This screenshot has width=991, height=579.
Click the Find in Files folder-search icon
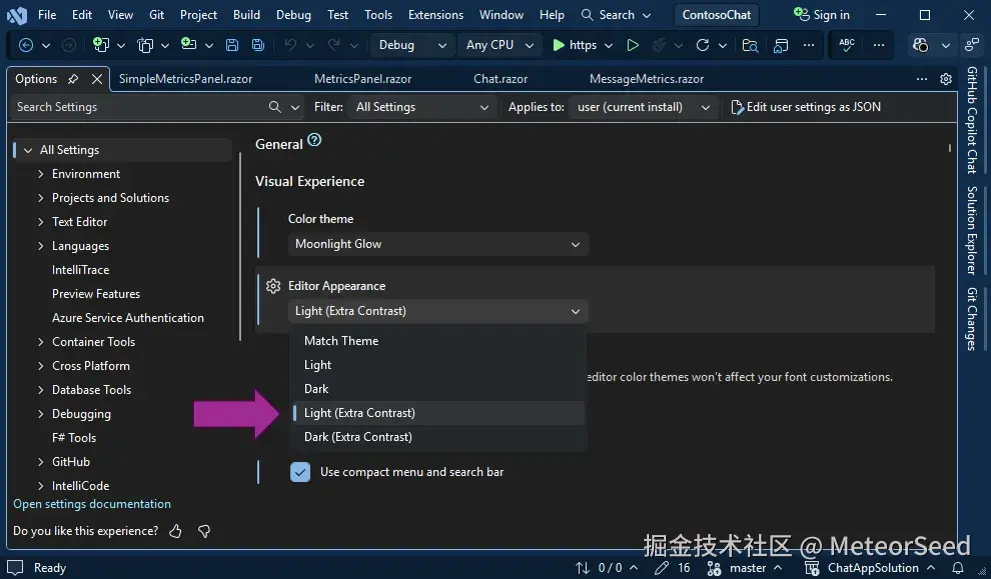pos(750,45)
